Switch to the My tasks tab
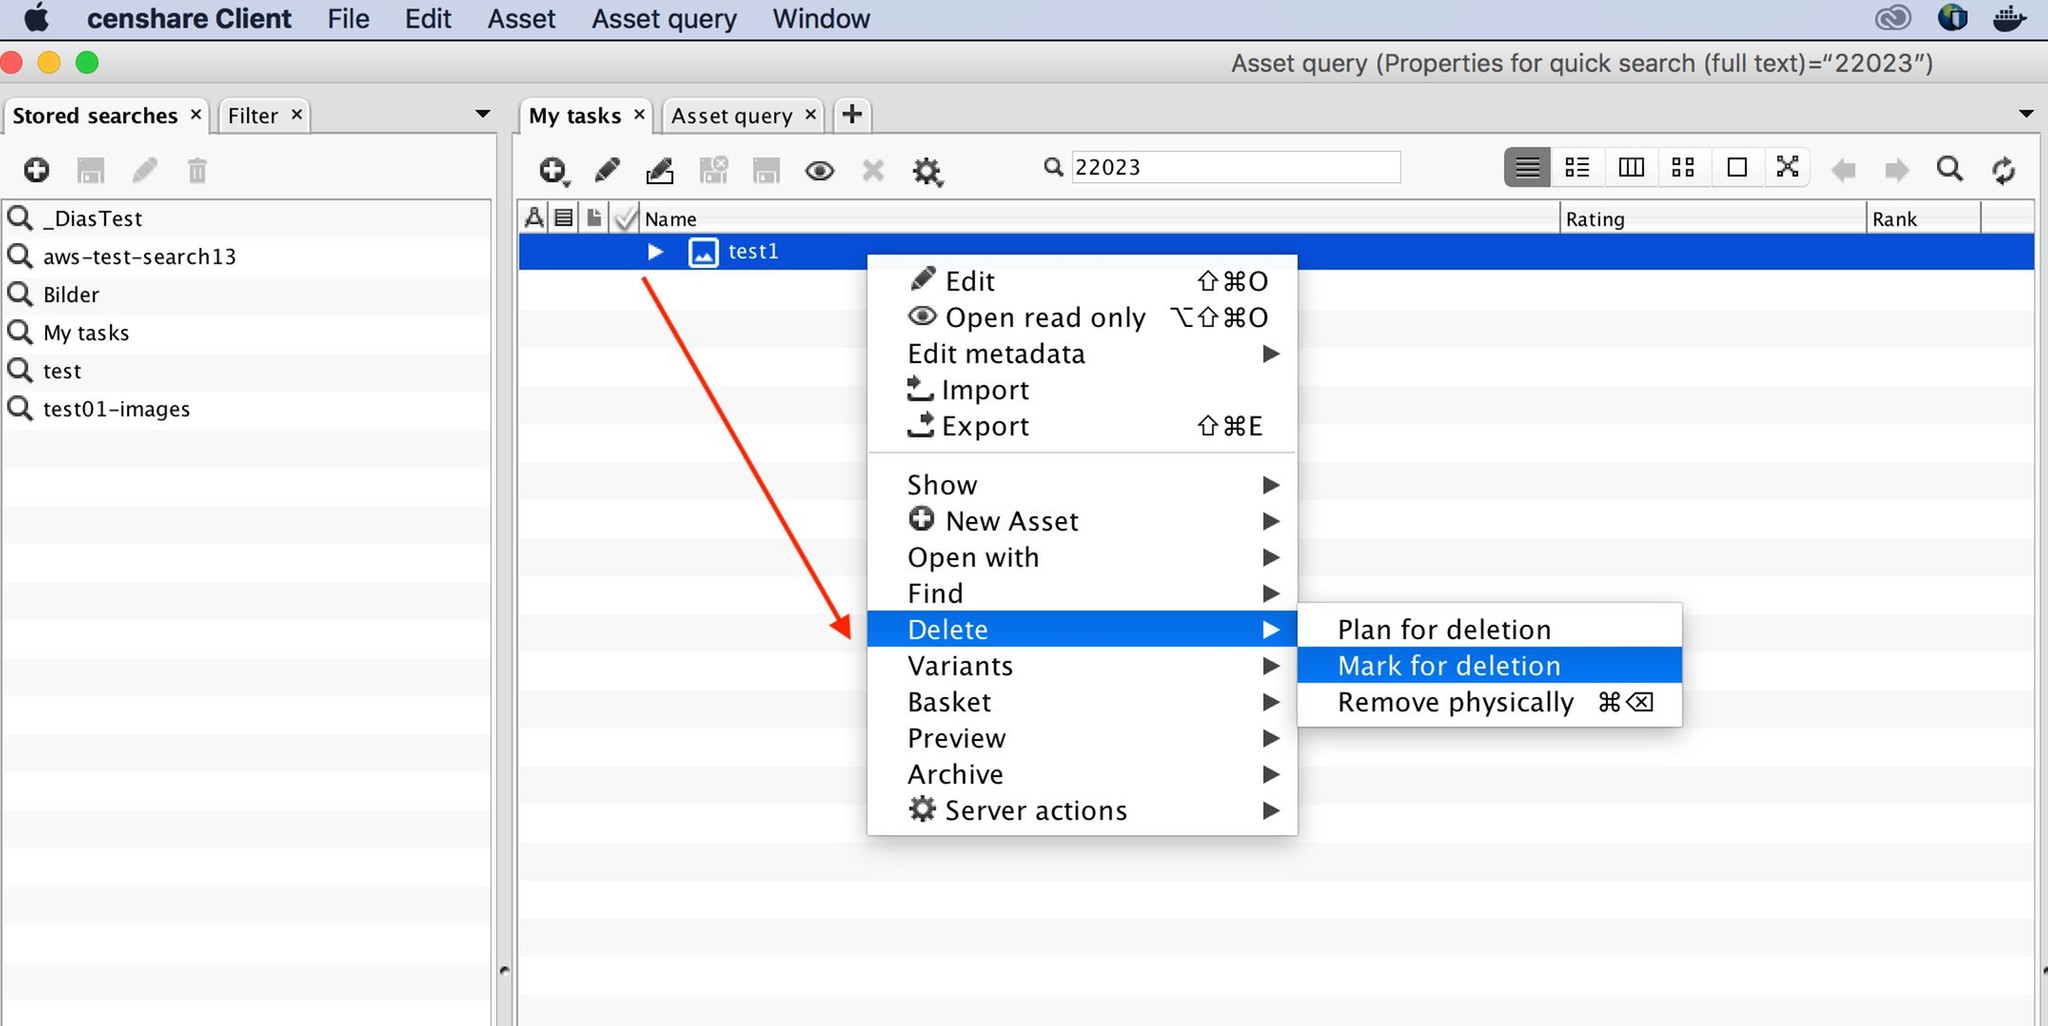The image size is (2048, 1026). tap(574, 116)
